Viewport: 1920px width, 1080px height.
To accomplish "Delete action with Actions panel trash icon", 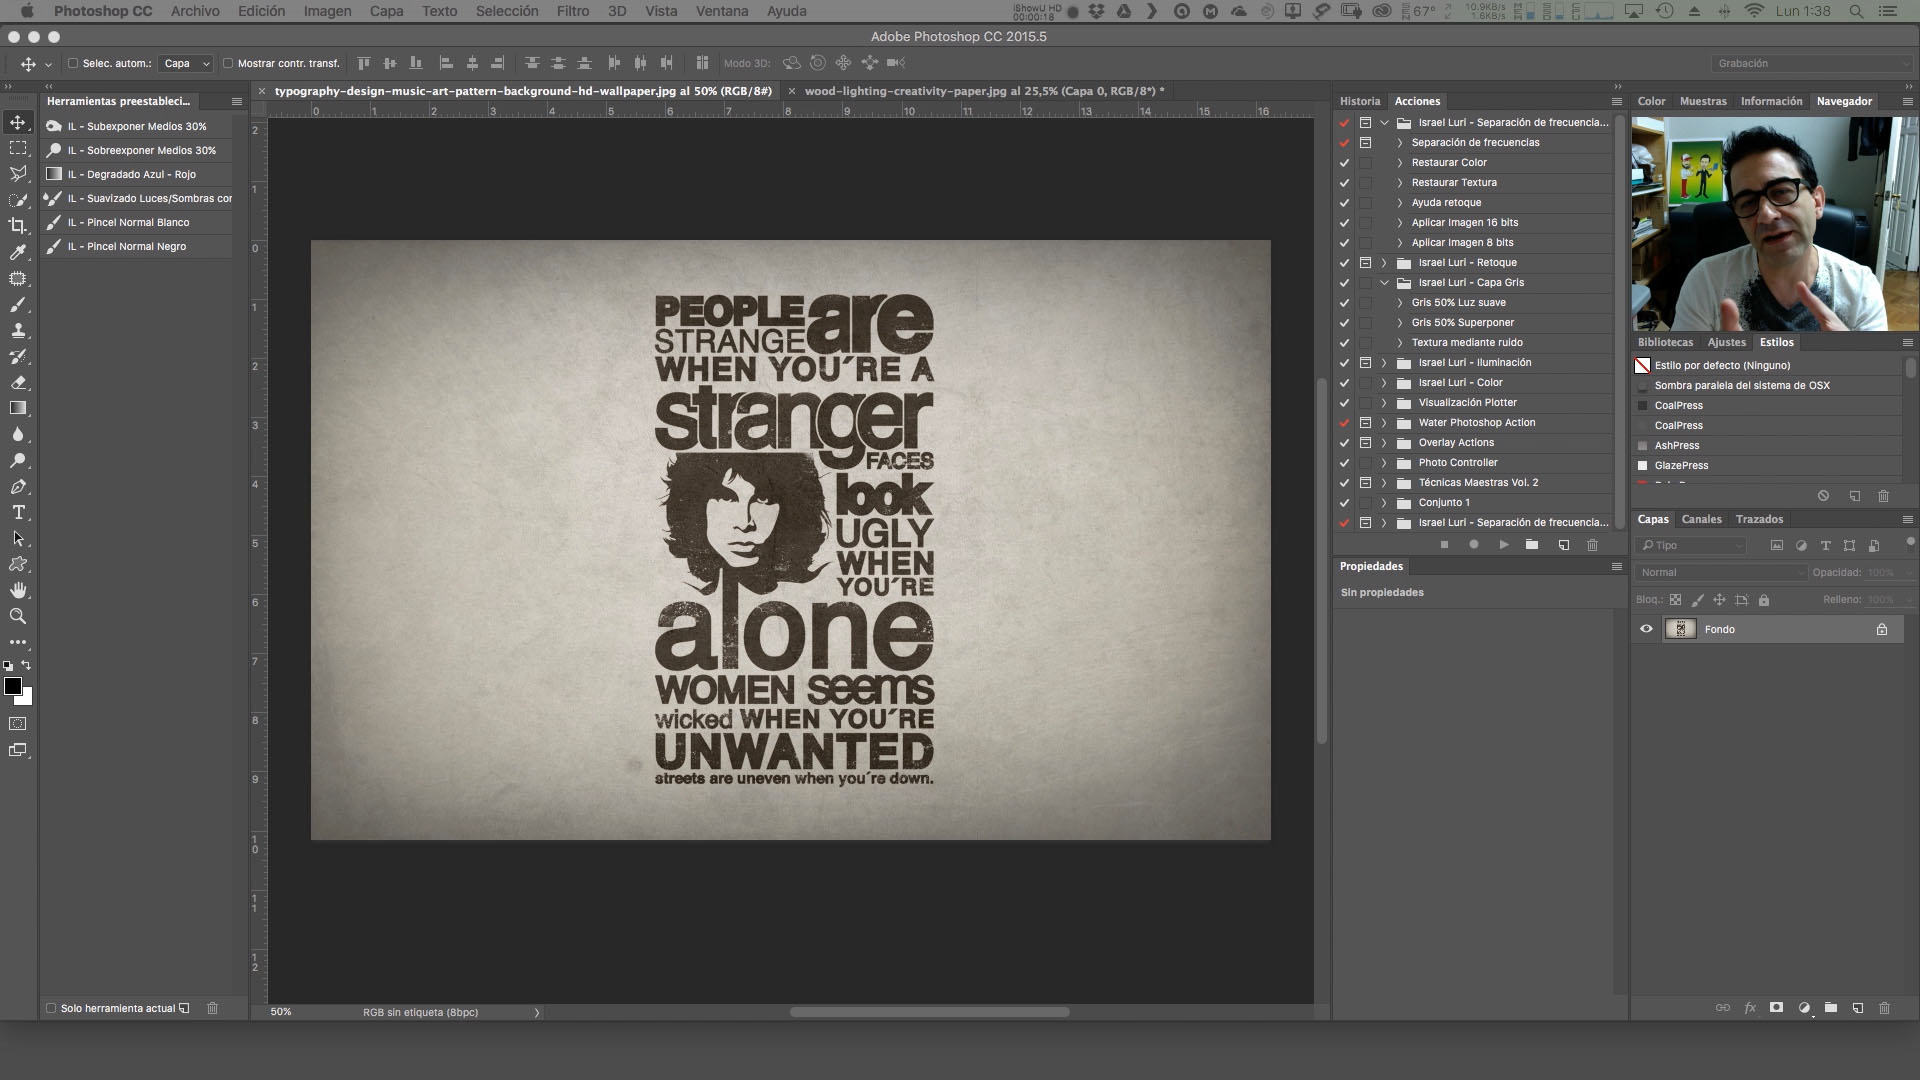I will pos(1592,545).
